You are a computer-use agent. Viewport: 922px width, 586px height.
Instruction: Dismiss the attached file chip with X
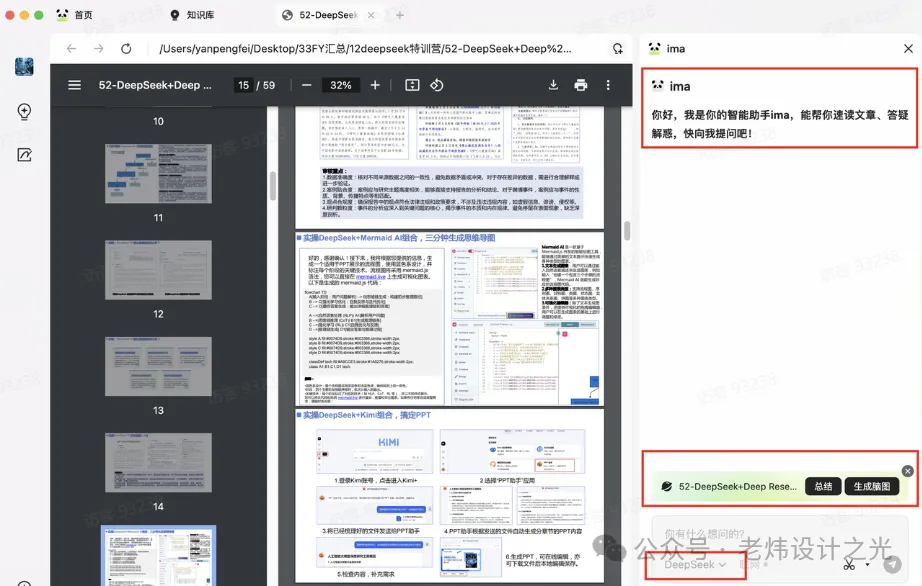click(x=907, y=471)
